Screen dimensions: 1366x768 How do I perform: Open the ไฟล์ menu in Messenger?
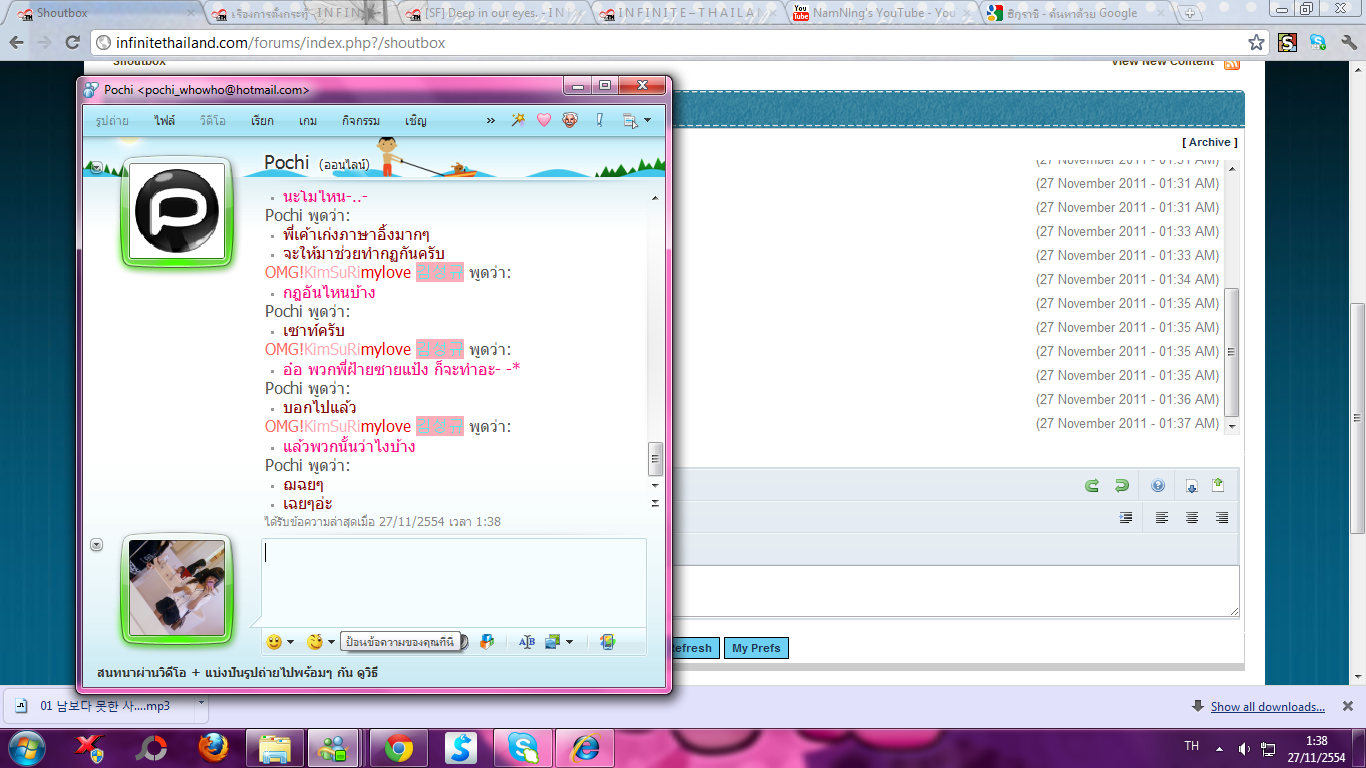click(x=165, y=121)
